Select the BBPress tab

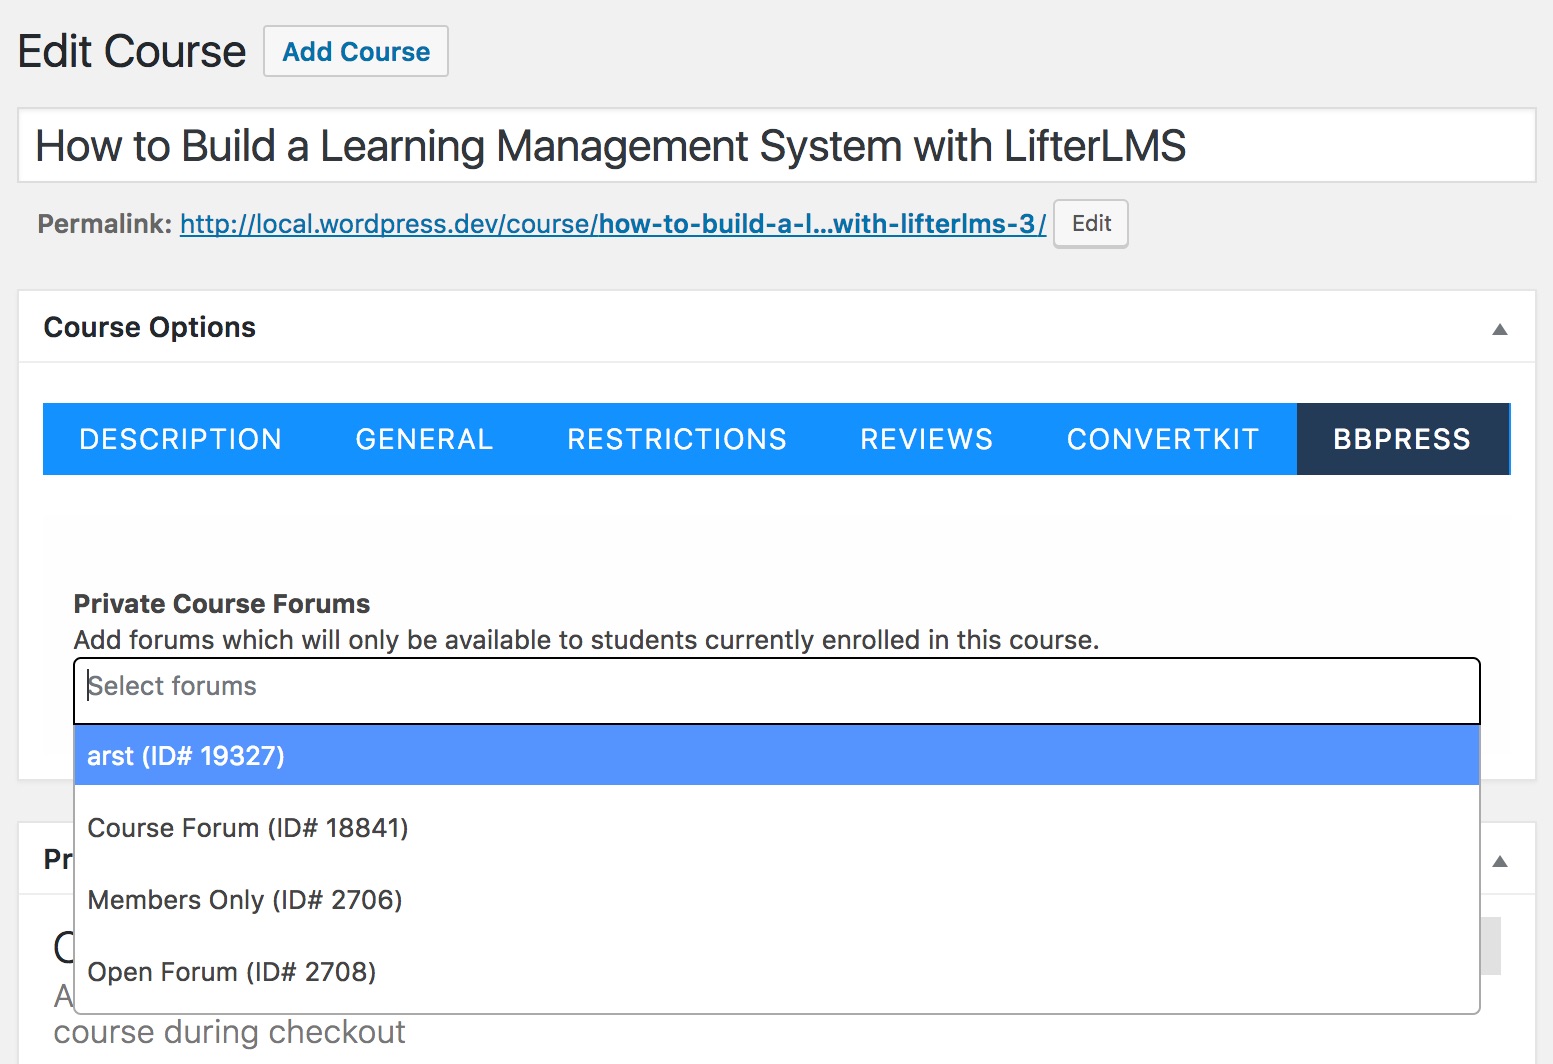point(1401,439)
